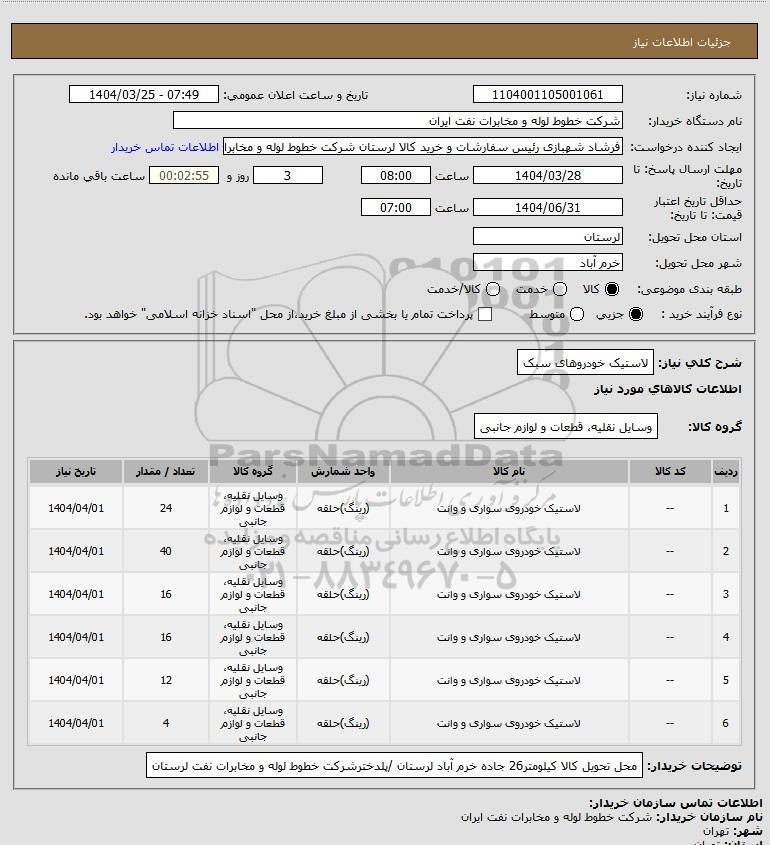Click the delivery province field لرستان
This screenshot has width=770, height=845.
(547, 237)
